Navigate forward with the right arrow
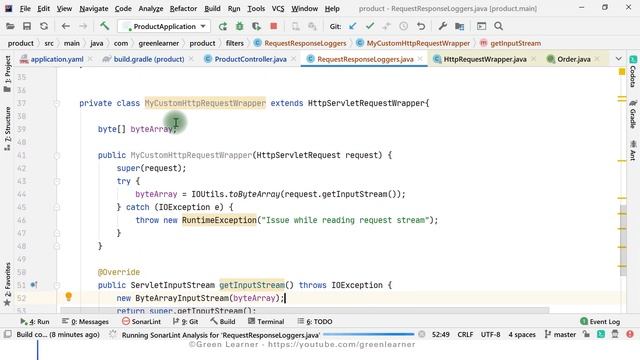The image size is (640, 360). pyautogui.click(x=83, y=27)
